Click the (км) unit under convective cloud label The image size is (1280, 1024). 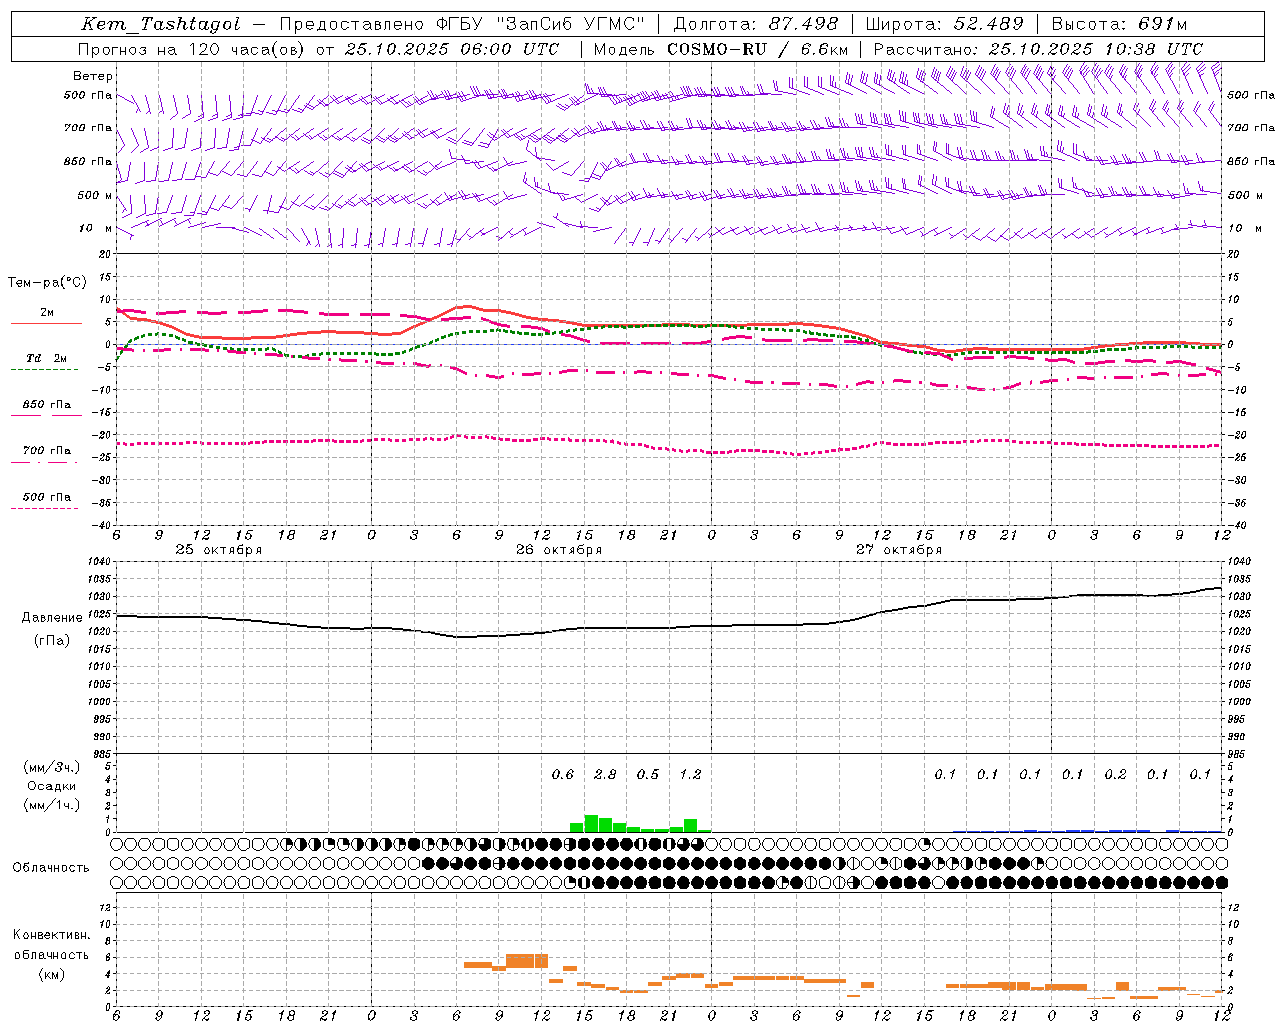[51, 974]
